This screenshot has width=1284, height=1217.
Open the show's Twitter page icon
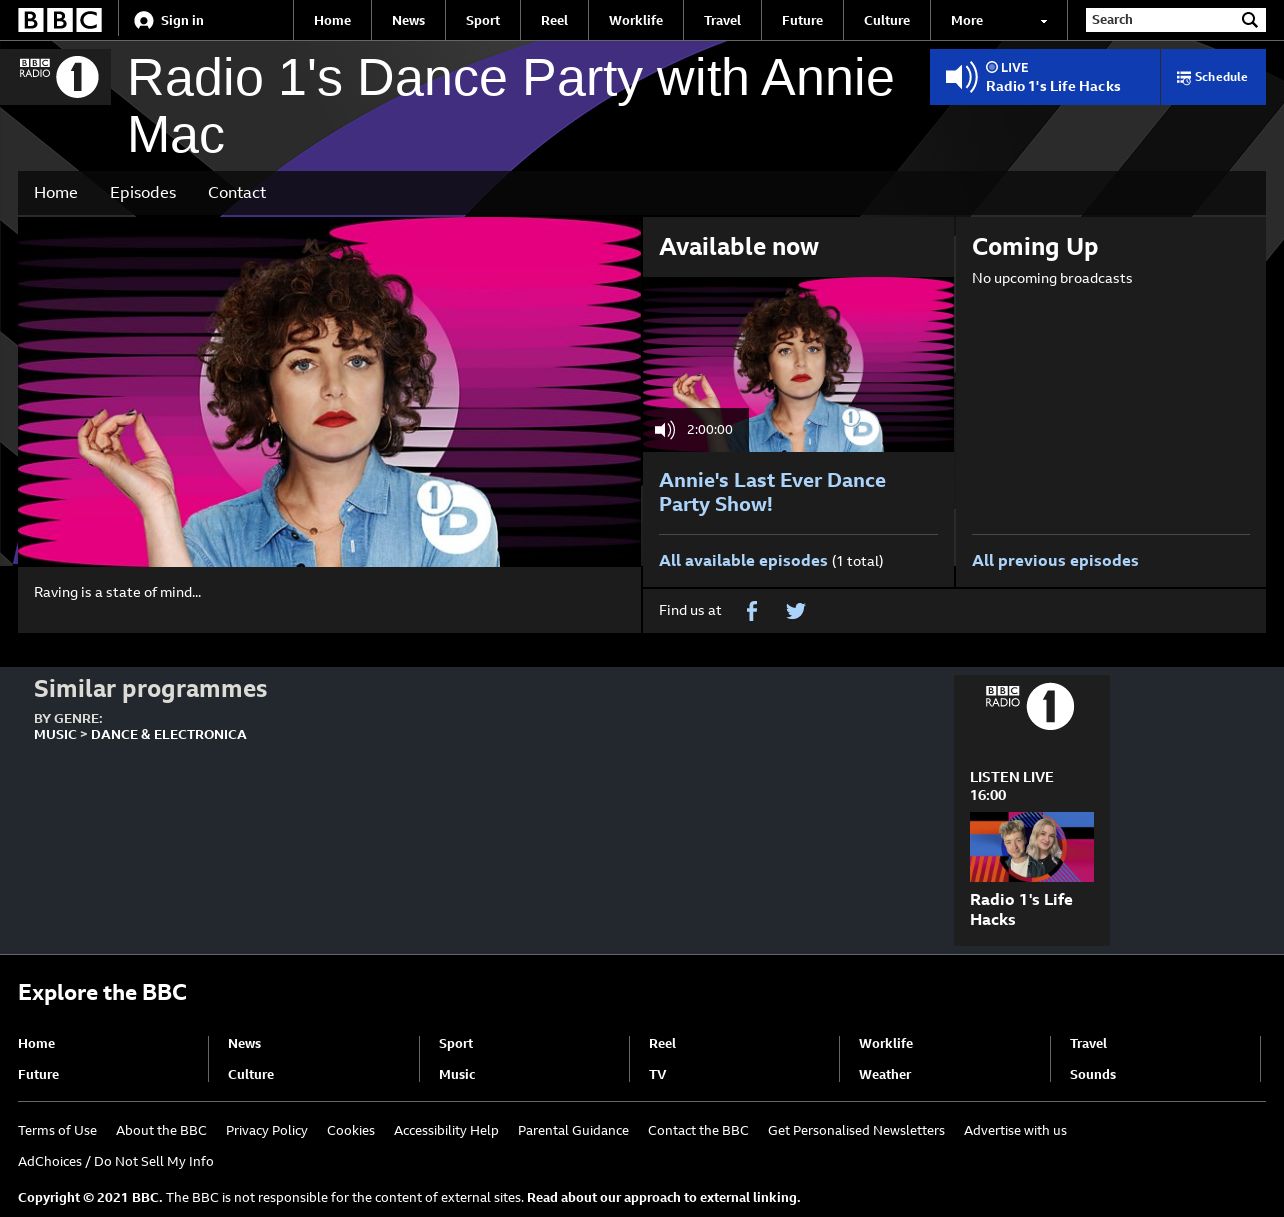(x=796, y=610)
